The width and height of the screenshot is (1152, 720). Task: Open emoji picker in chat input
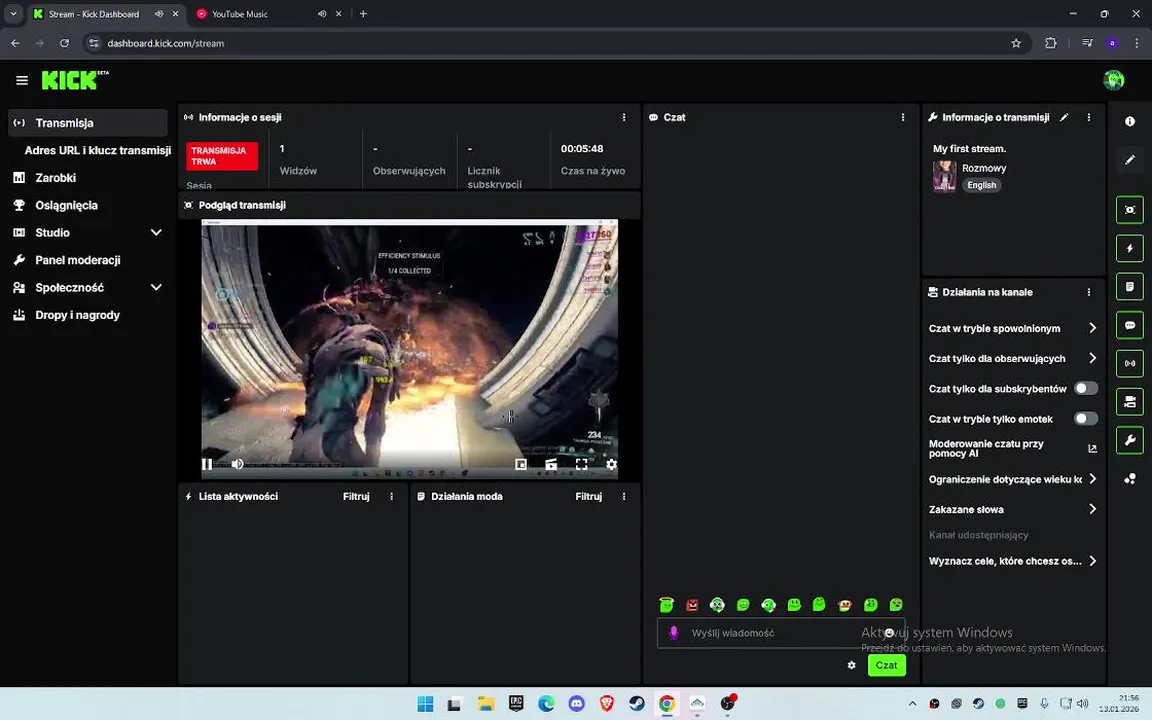pyautogui.click(x=889, y=633)
